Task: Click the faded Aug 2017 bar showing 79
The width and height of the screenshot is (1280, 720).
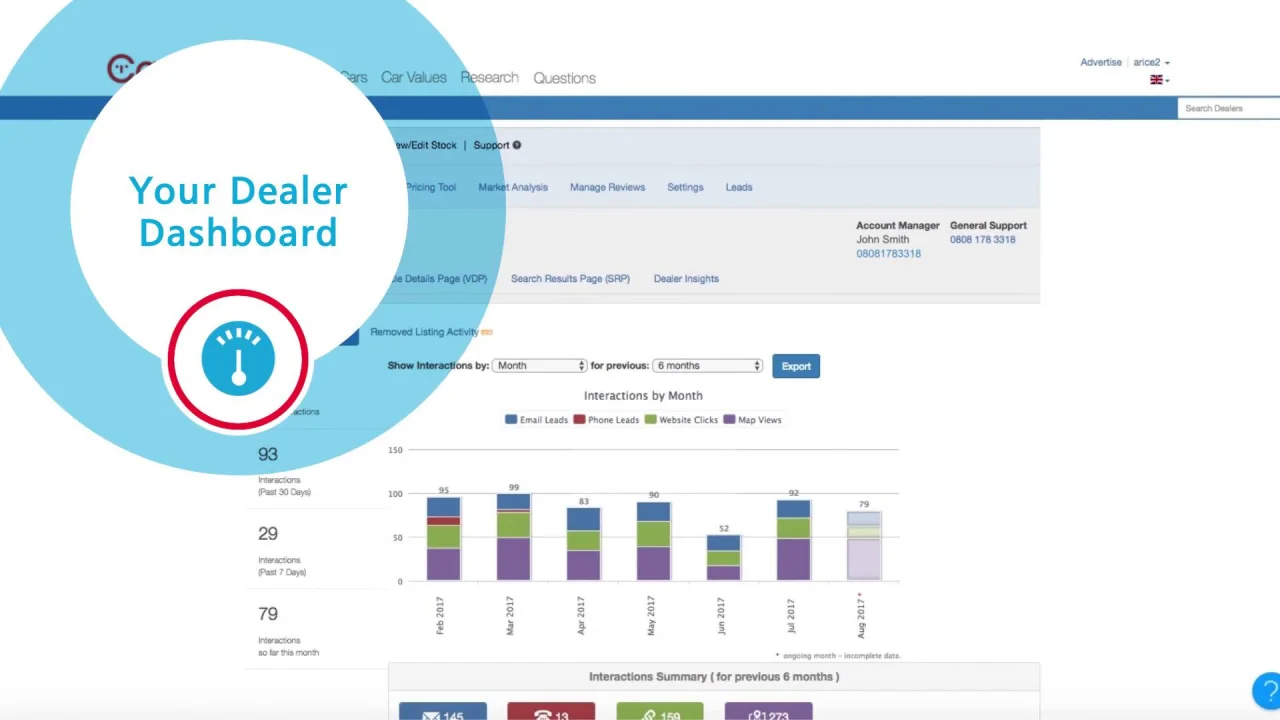Action: 863,546
